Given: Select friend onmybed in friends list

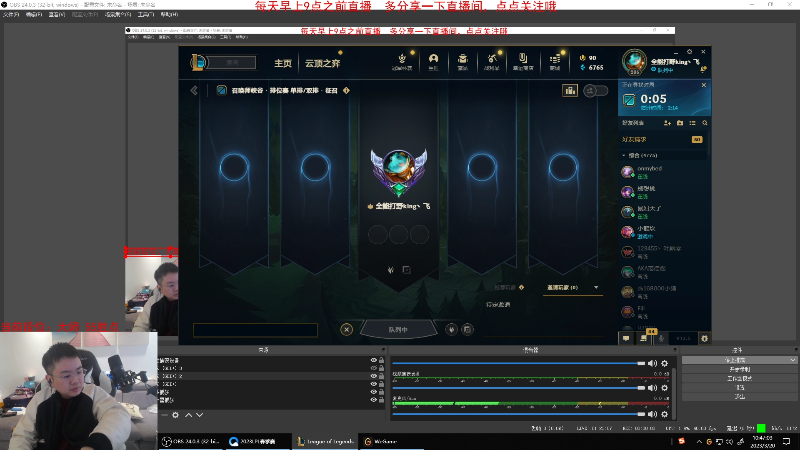Looking at the screenshot, I should point(663,172).
